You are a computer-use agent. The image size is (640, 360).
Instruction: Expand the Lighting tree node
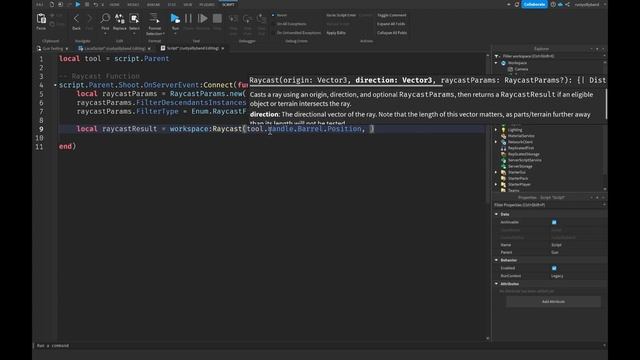[x=496, y=130]
